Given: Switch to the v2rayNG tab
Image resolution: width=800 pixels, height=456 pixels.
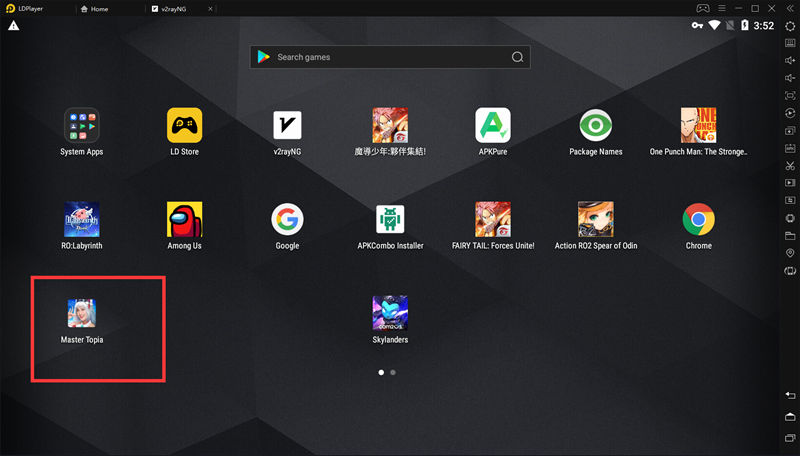Looking at the screenshot, I should click(169, 9).
